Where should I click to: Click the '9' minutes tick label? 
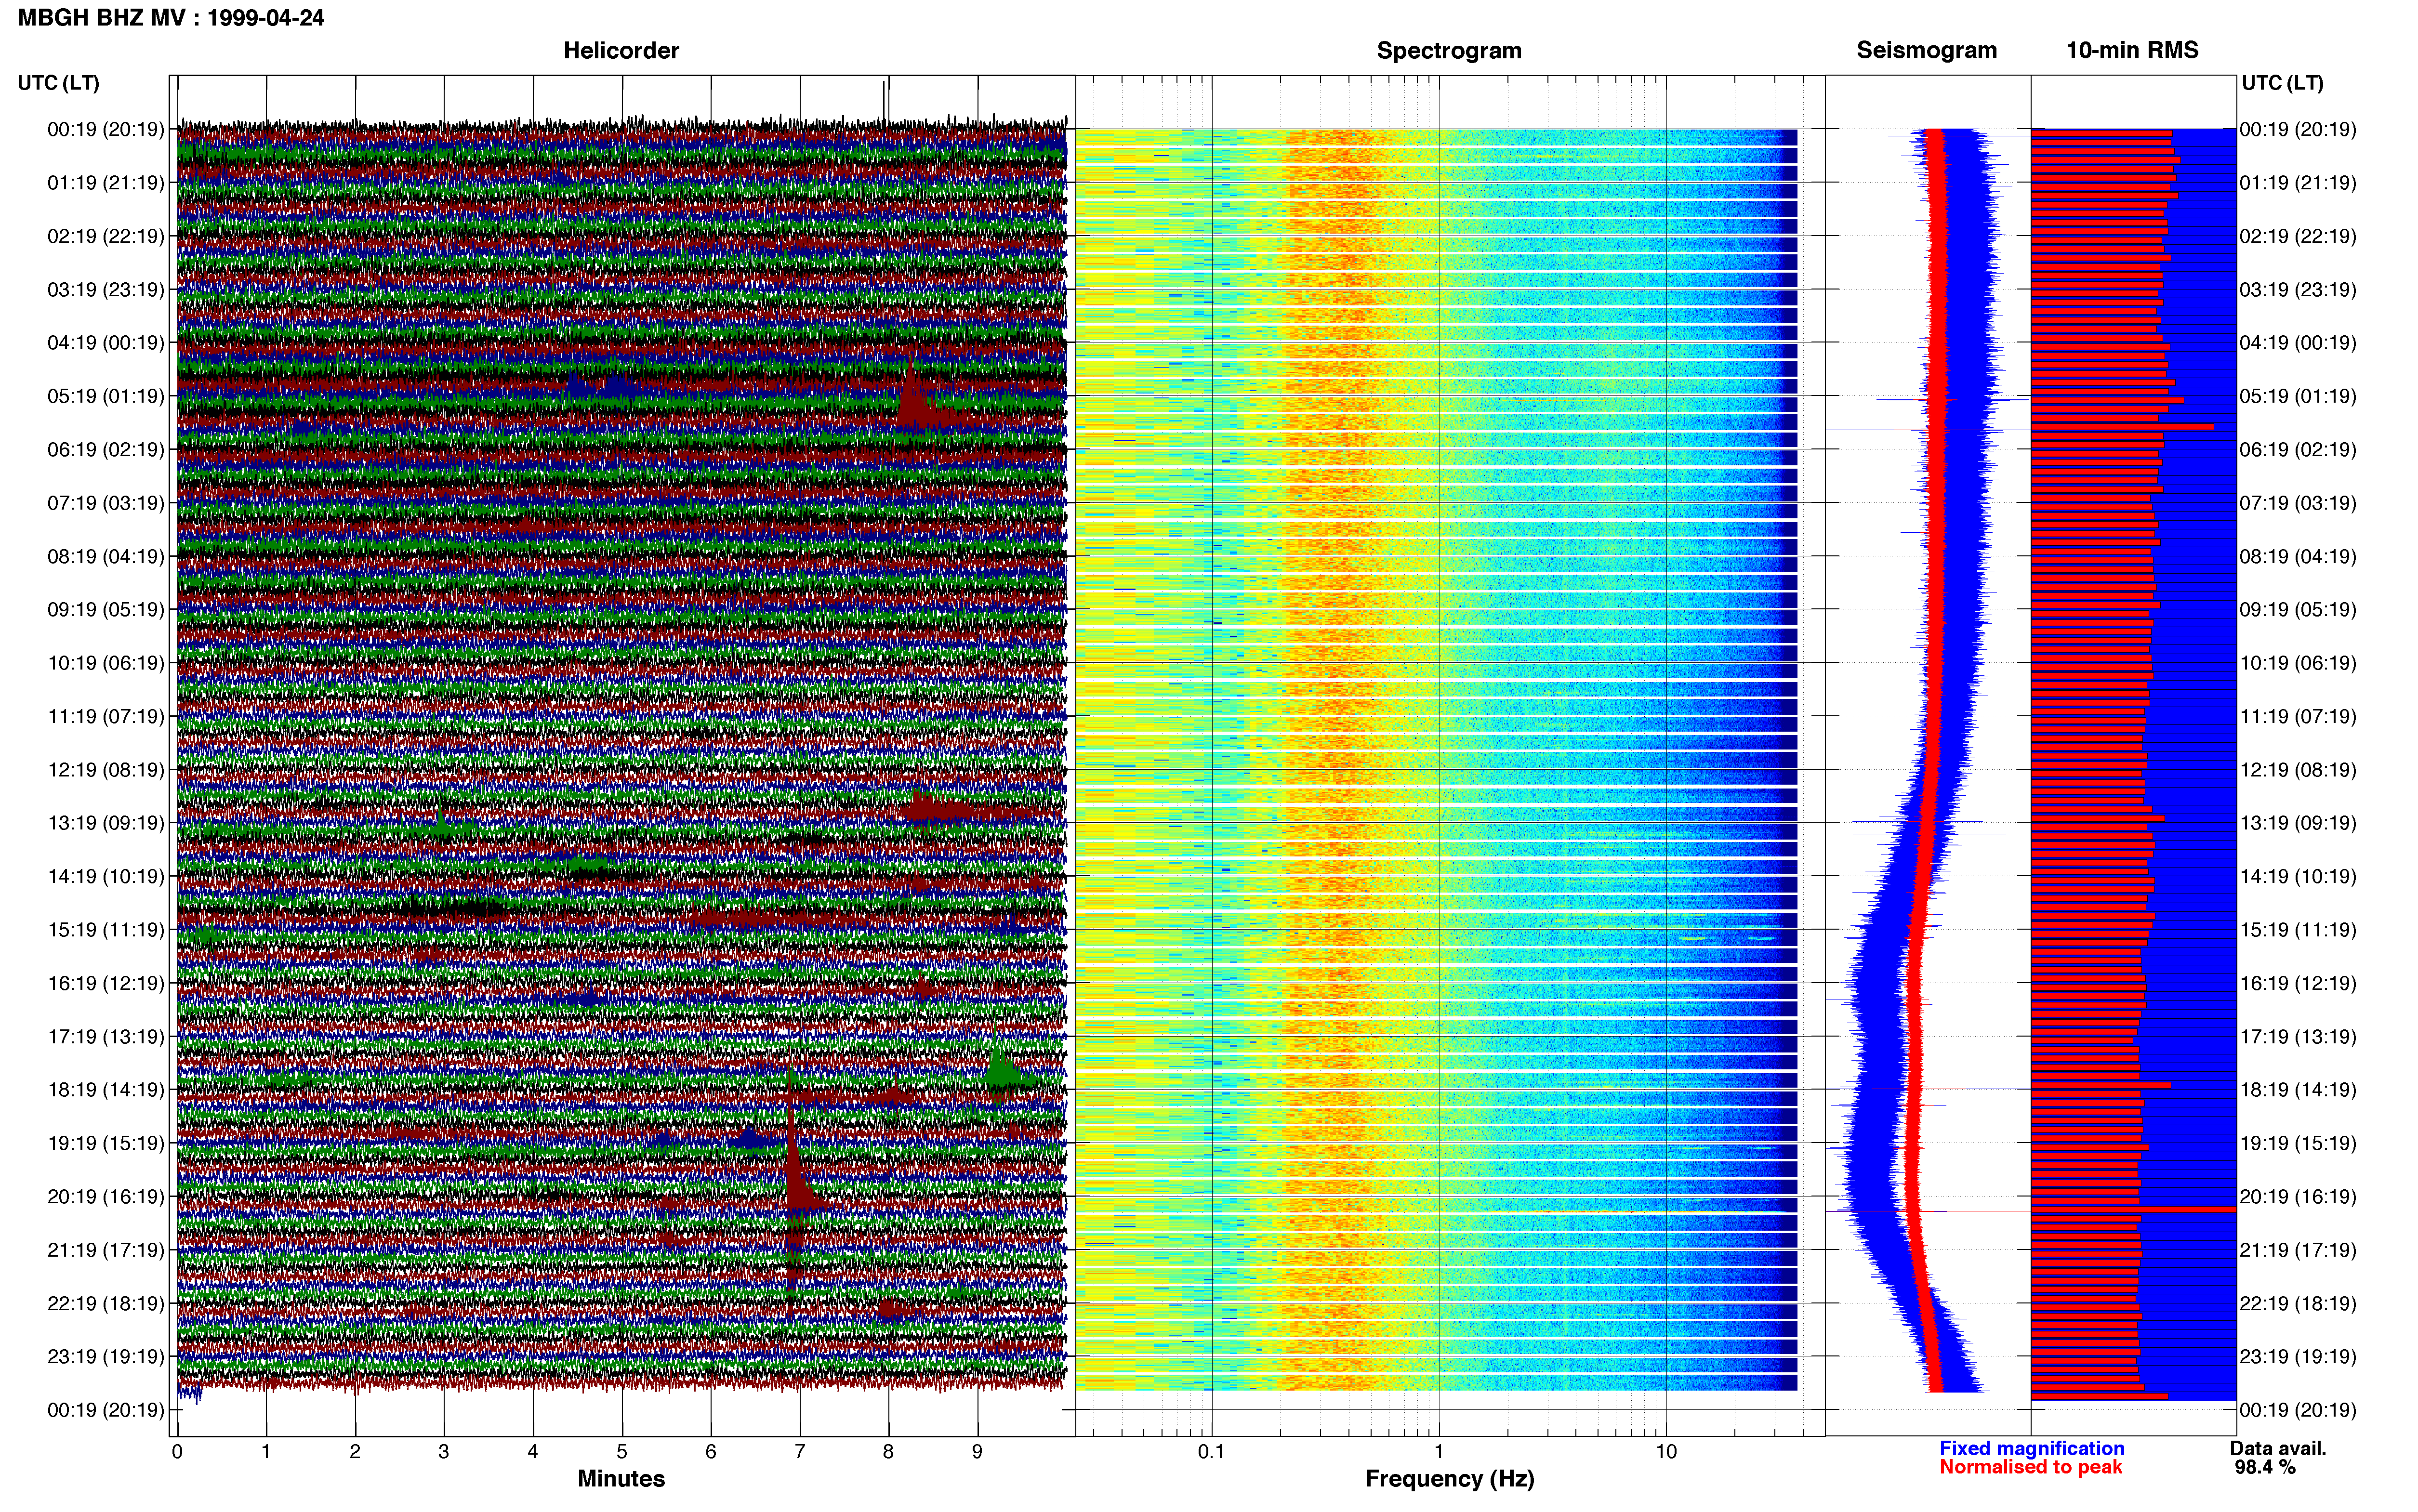pyautogui.click(x=978, y=1451)
